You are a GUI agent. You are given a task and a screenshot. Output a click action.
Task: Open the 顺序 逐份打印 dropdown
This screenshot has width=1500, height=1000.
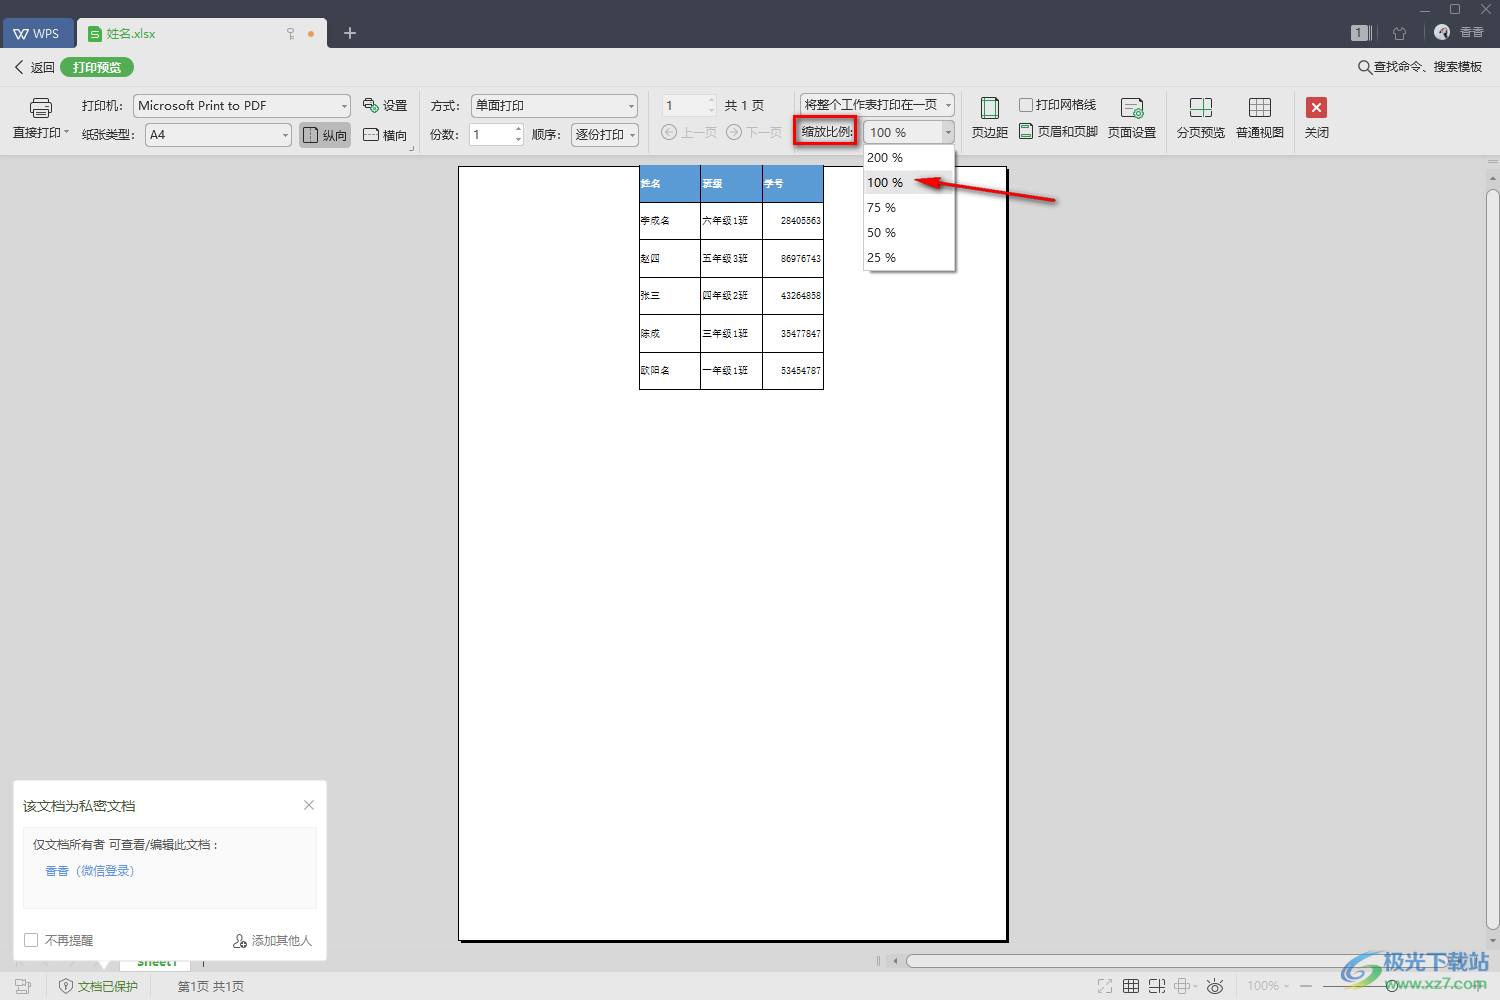click(x=605, y=134)
